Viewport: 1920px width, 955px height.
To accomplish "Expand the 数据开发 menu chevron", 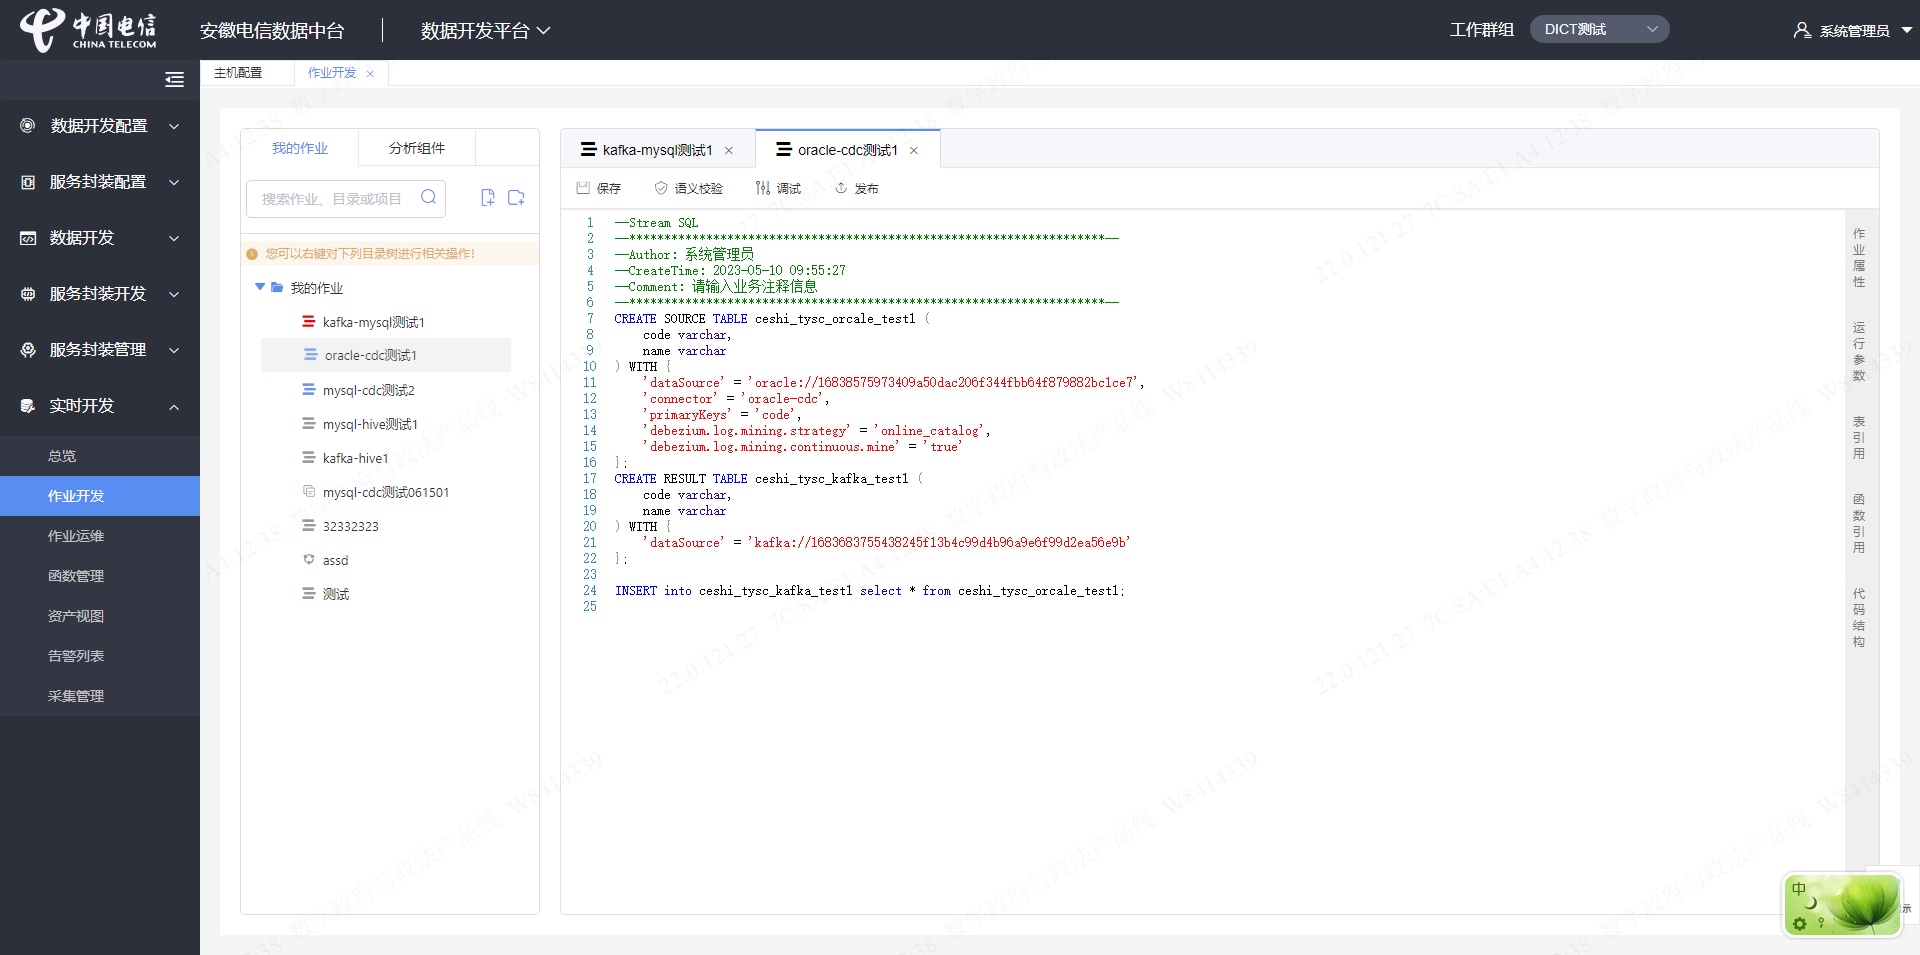I will 174,238.
